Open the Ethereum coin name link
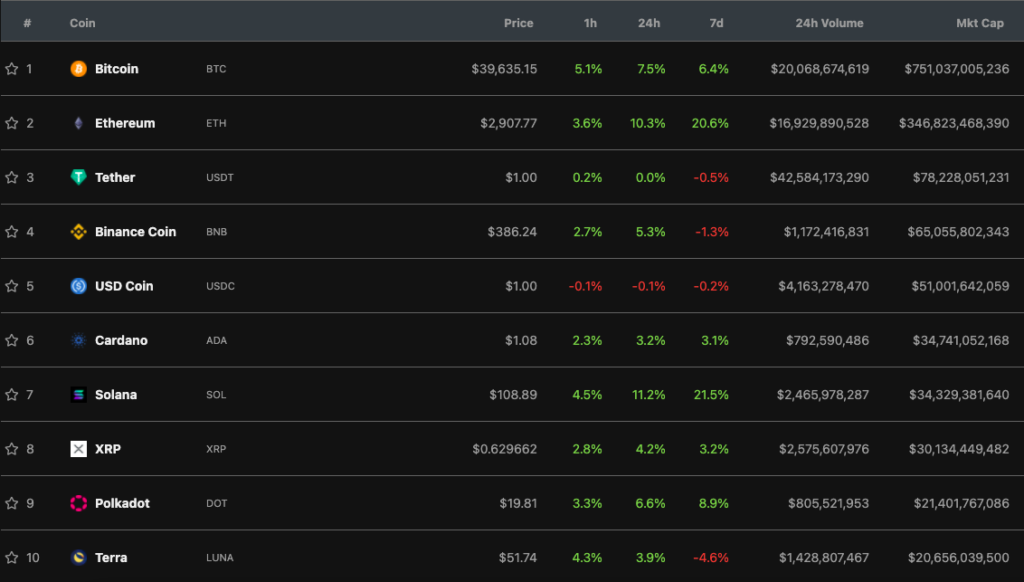The image size is (1024, 582). [125, 123]
